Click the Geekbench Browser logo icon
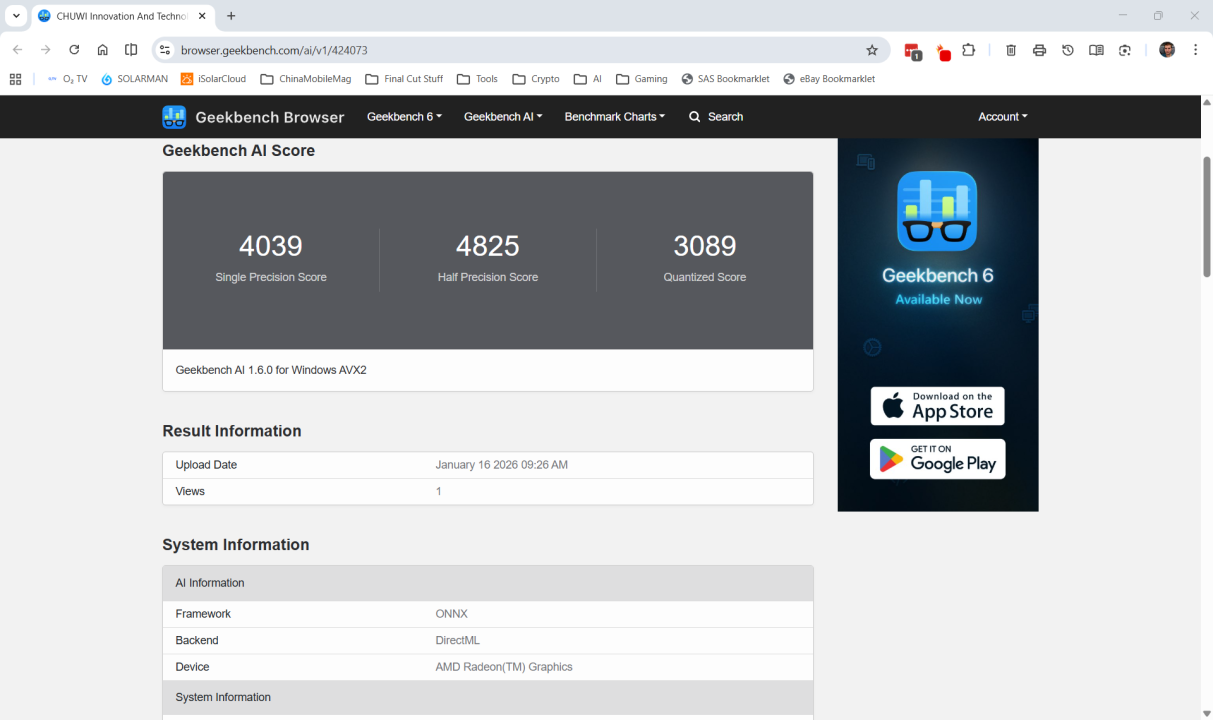Viewport: 1213px width, 720px height. 174,117
